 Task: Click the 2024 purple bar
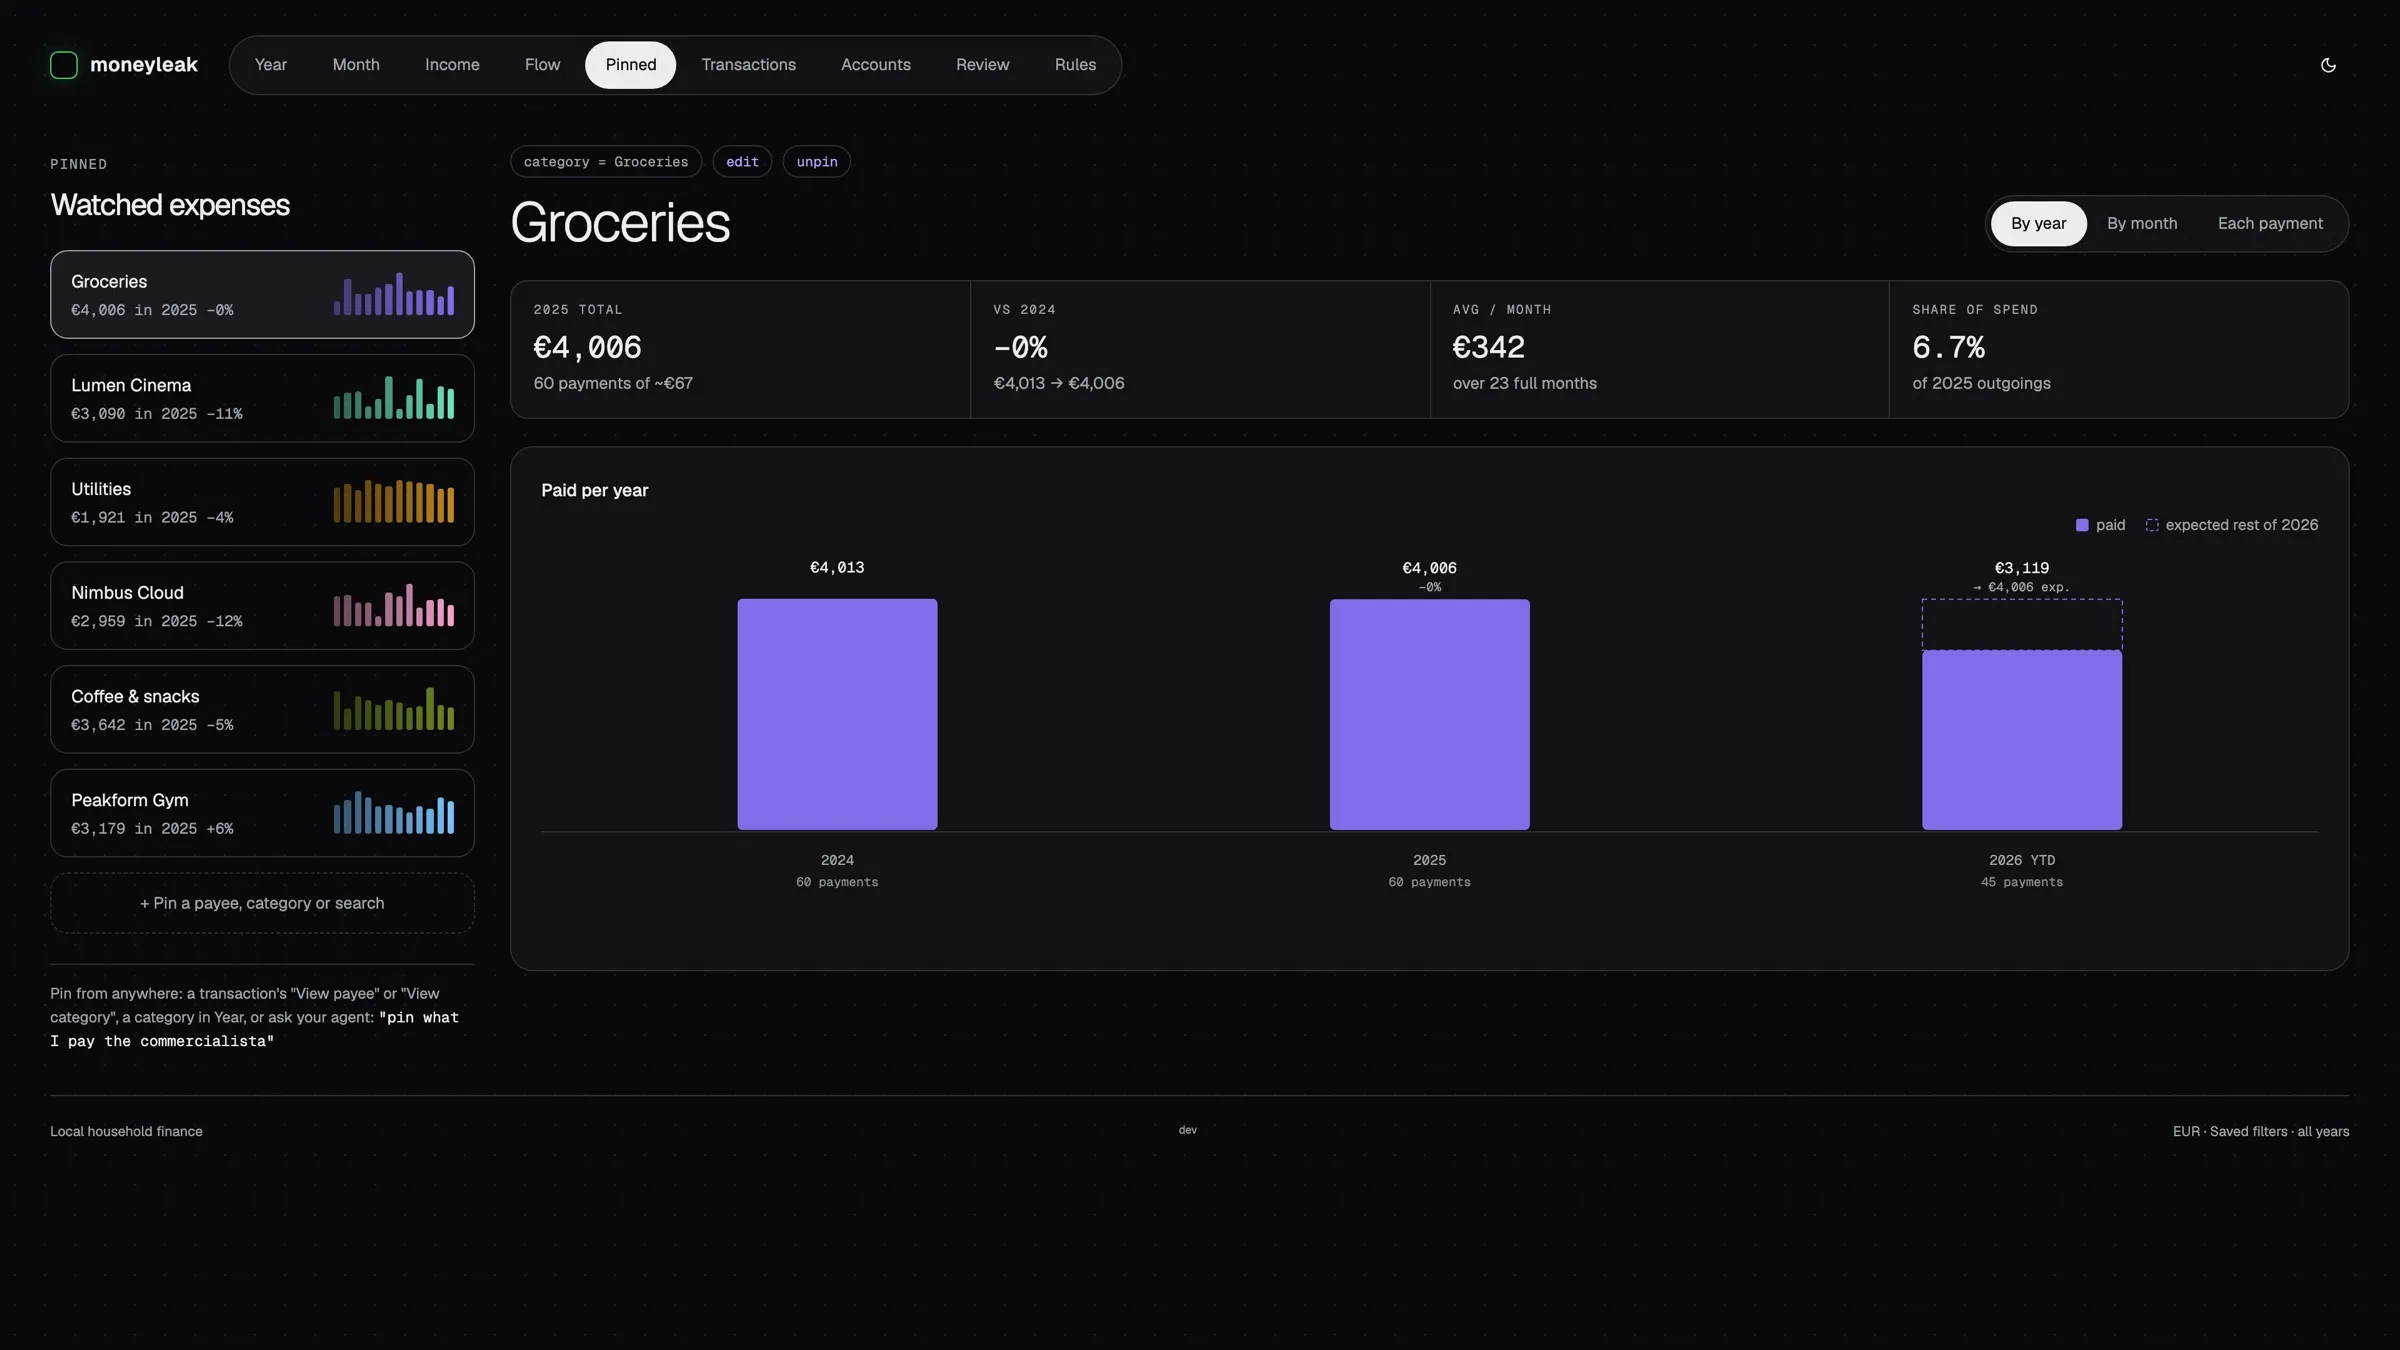(837, 714)
